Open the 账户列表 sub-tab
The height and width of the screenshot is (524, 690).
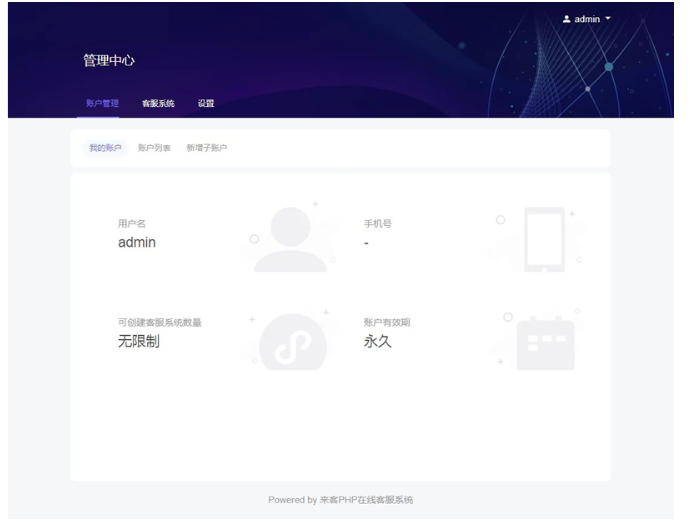pyautogui.click(x=154, y=148)
